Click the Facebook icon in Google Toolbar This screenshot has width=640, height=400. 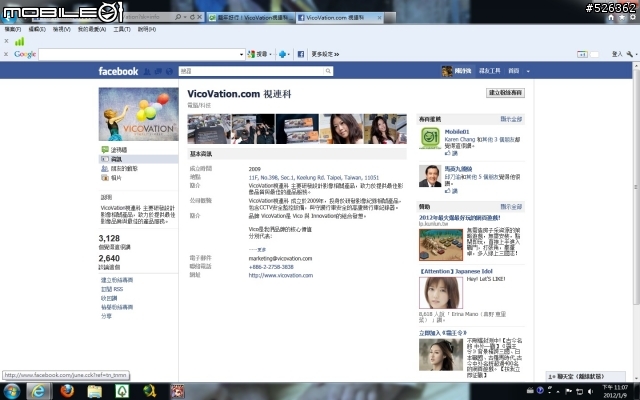(x=301, y=54)
